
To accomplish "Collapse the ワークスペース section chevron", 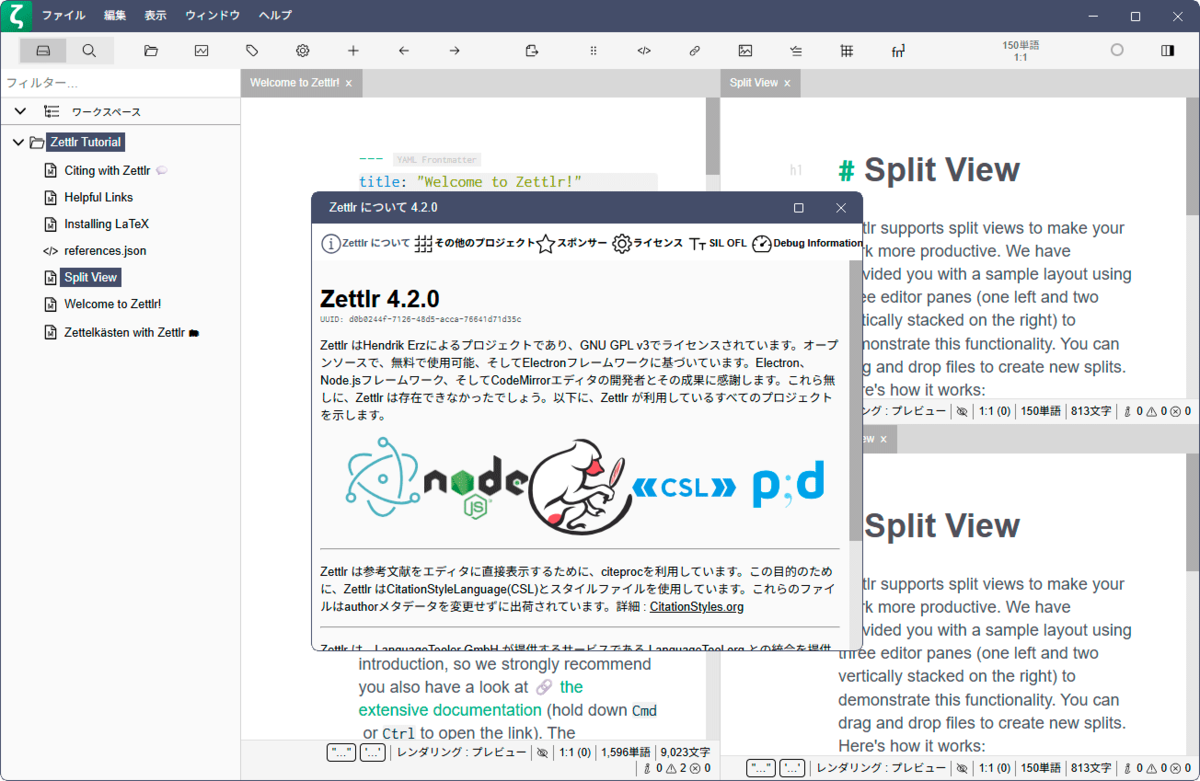I will [20, 112].
